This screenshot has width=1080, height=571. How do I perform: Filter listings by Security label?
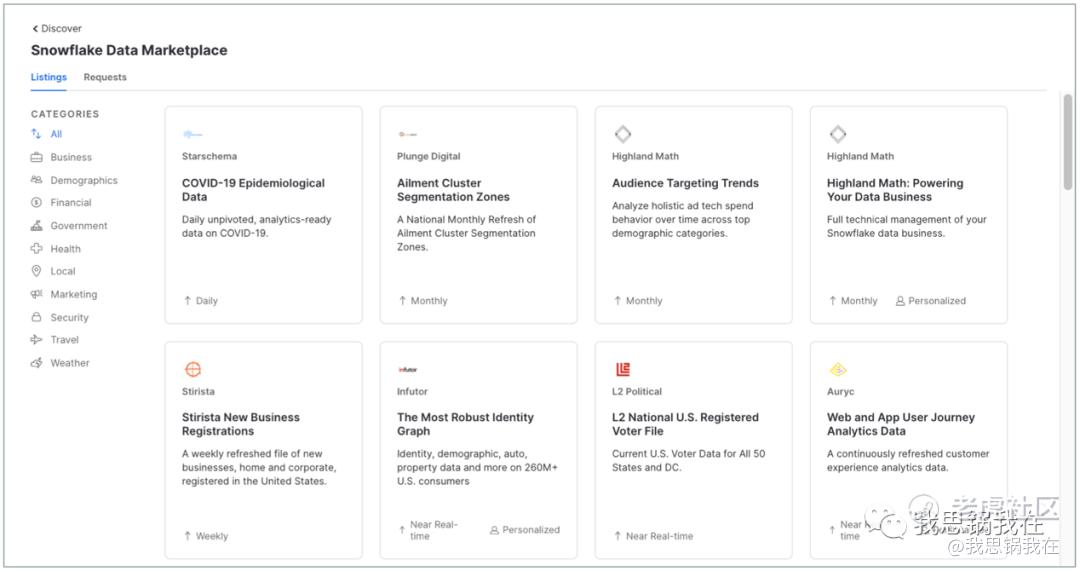pyautogui.click(x=70, y=318)
